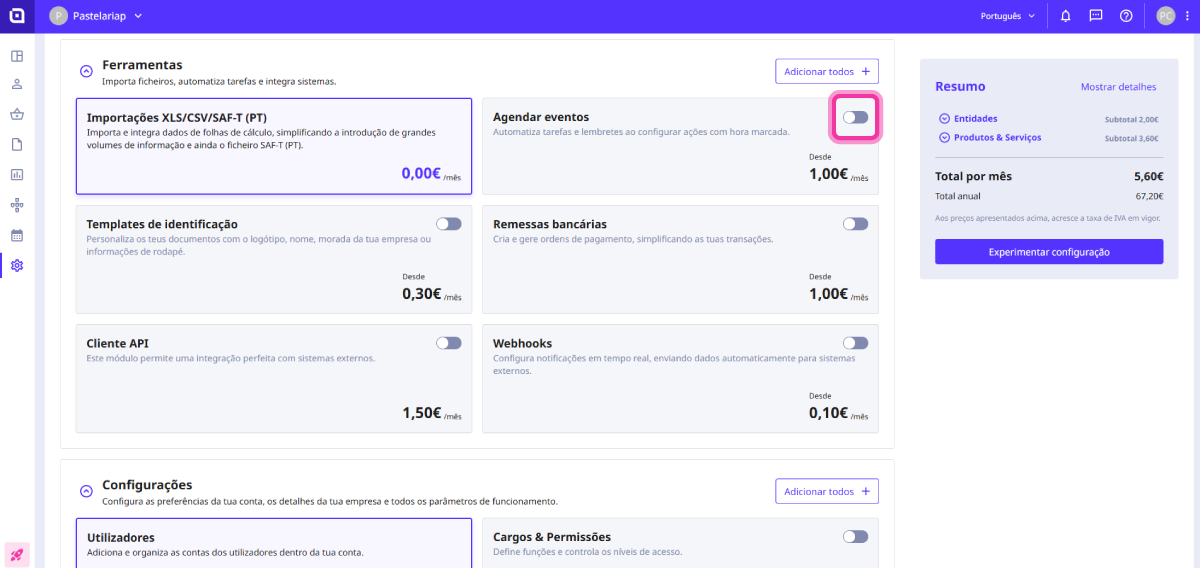Enable the Webhooks toggle

(x=855, y=343)
